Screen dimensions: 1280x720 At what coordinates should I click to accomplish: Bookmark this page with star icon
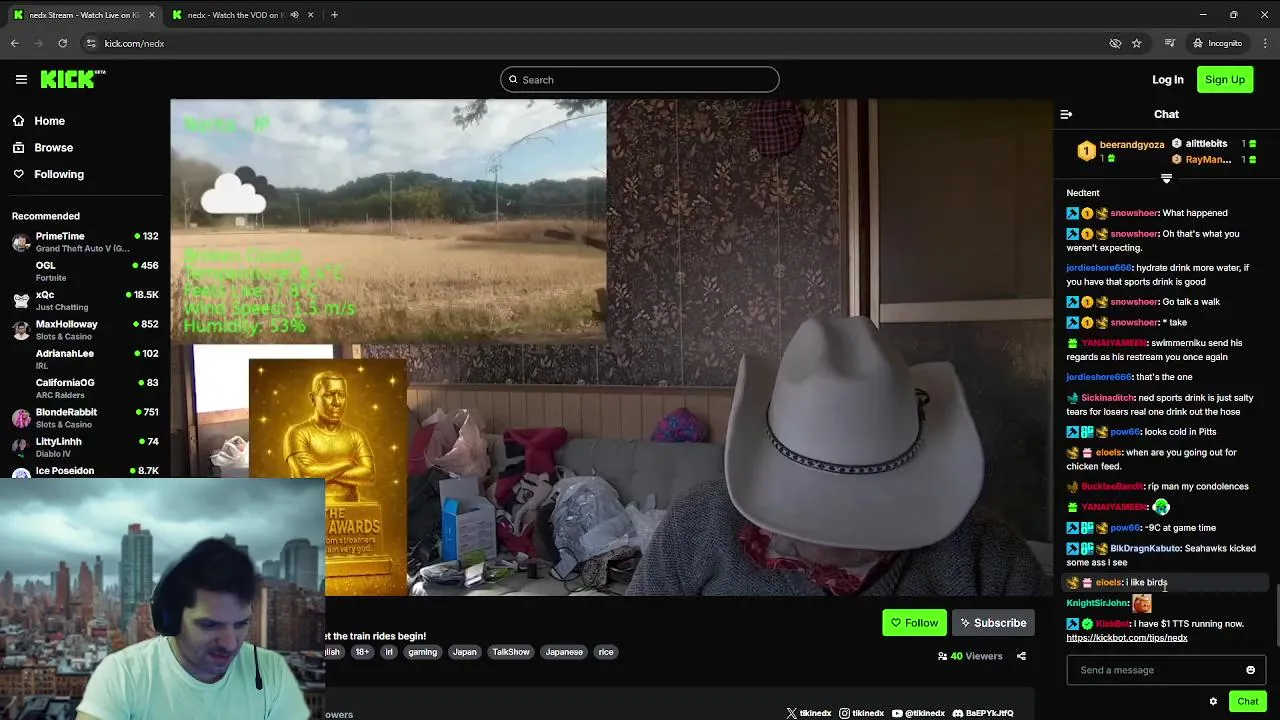coord(1137,43)
